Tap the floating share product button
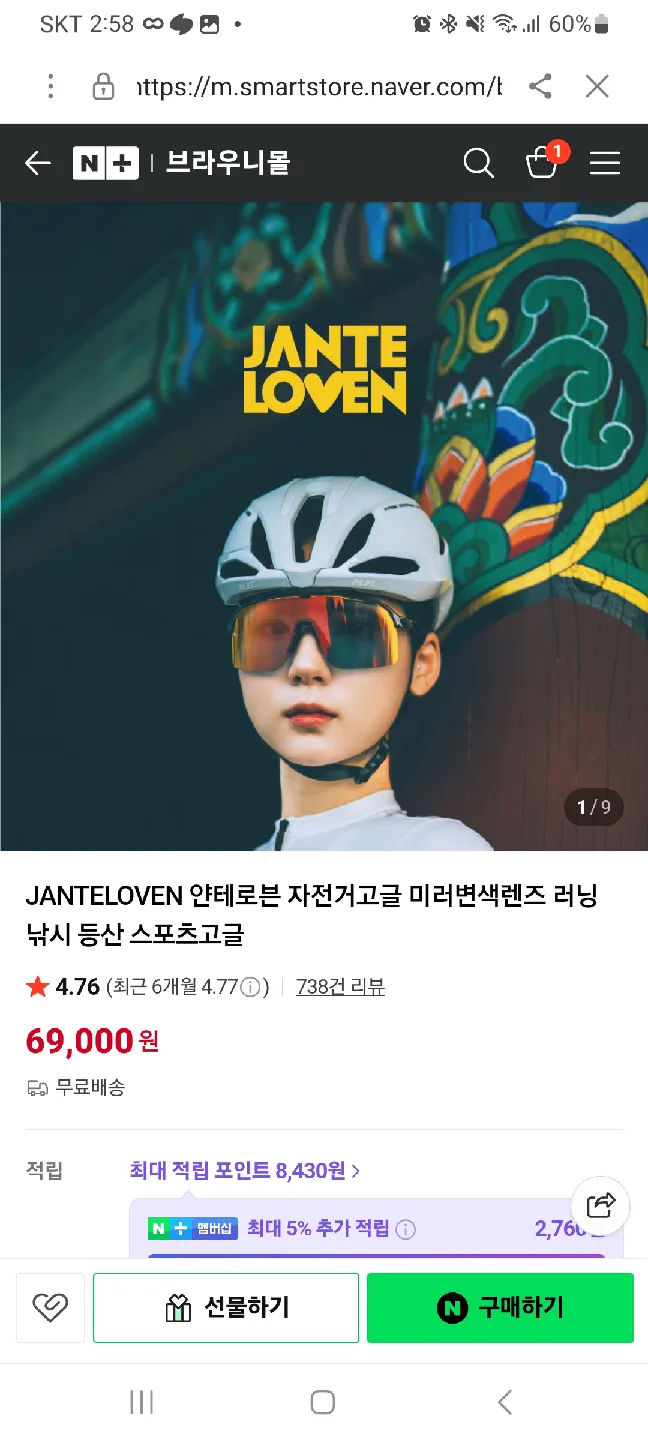Screen dimensions: 648x1440 600,1205
